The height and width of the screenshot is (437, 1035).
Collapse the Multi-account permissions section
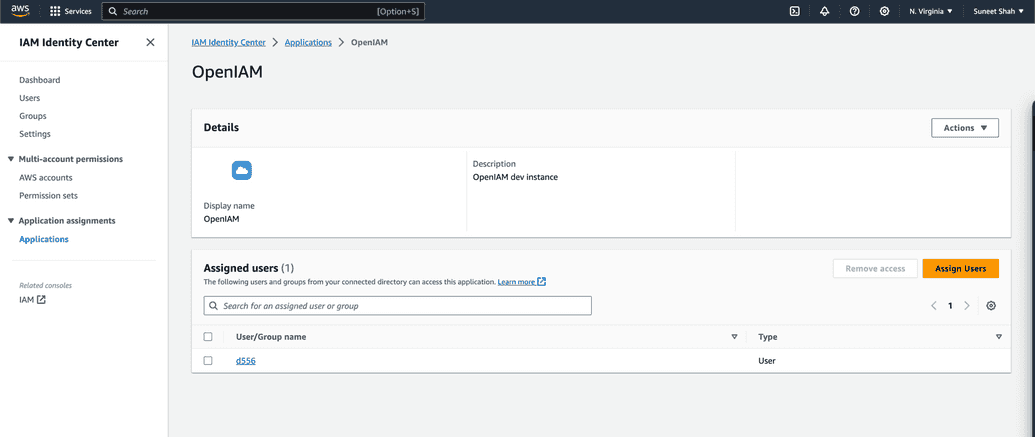pos(11,159)
